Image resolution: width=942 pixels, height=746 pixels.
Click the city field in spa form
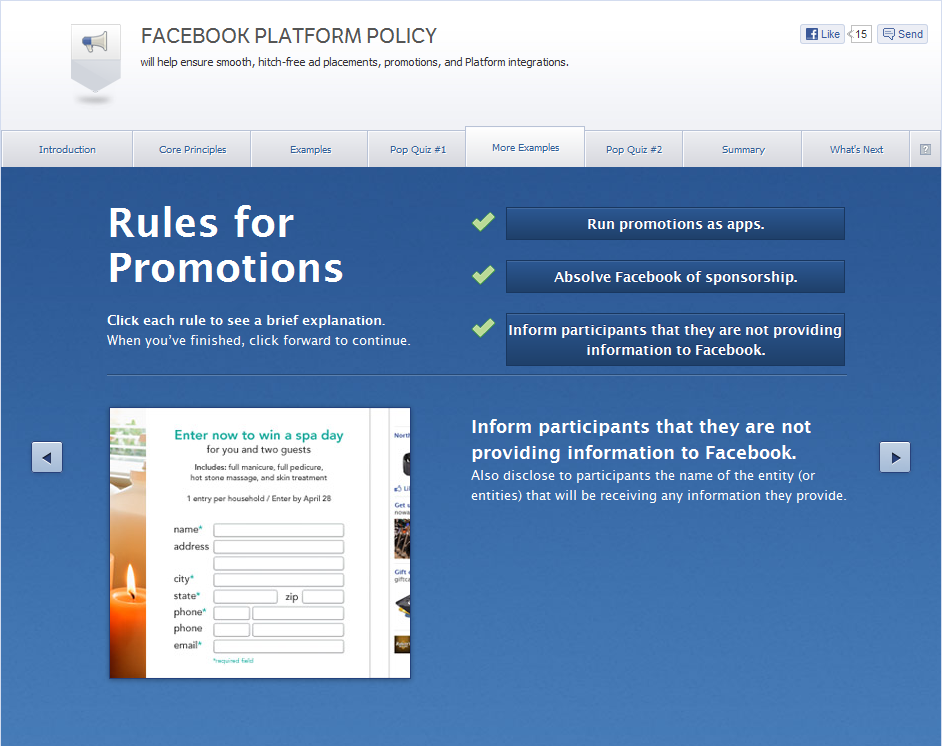[279, 580]
